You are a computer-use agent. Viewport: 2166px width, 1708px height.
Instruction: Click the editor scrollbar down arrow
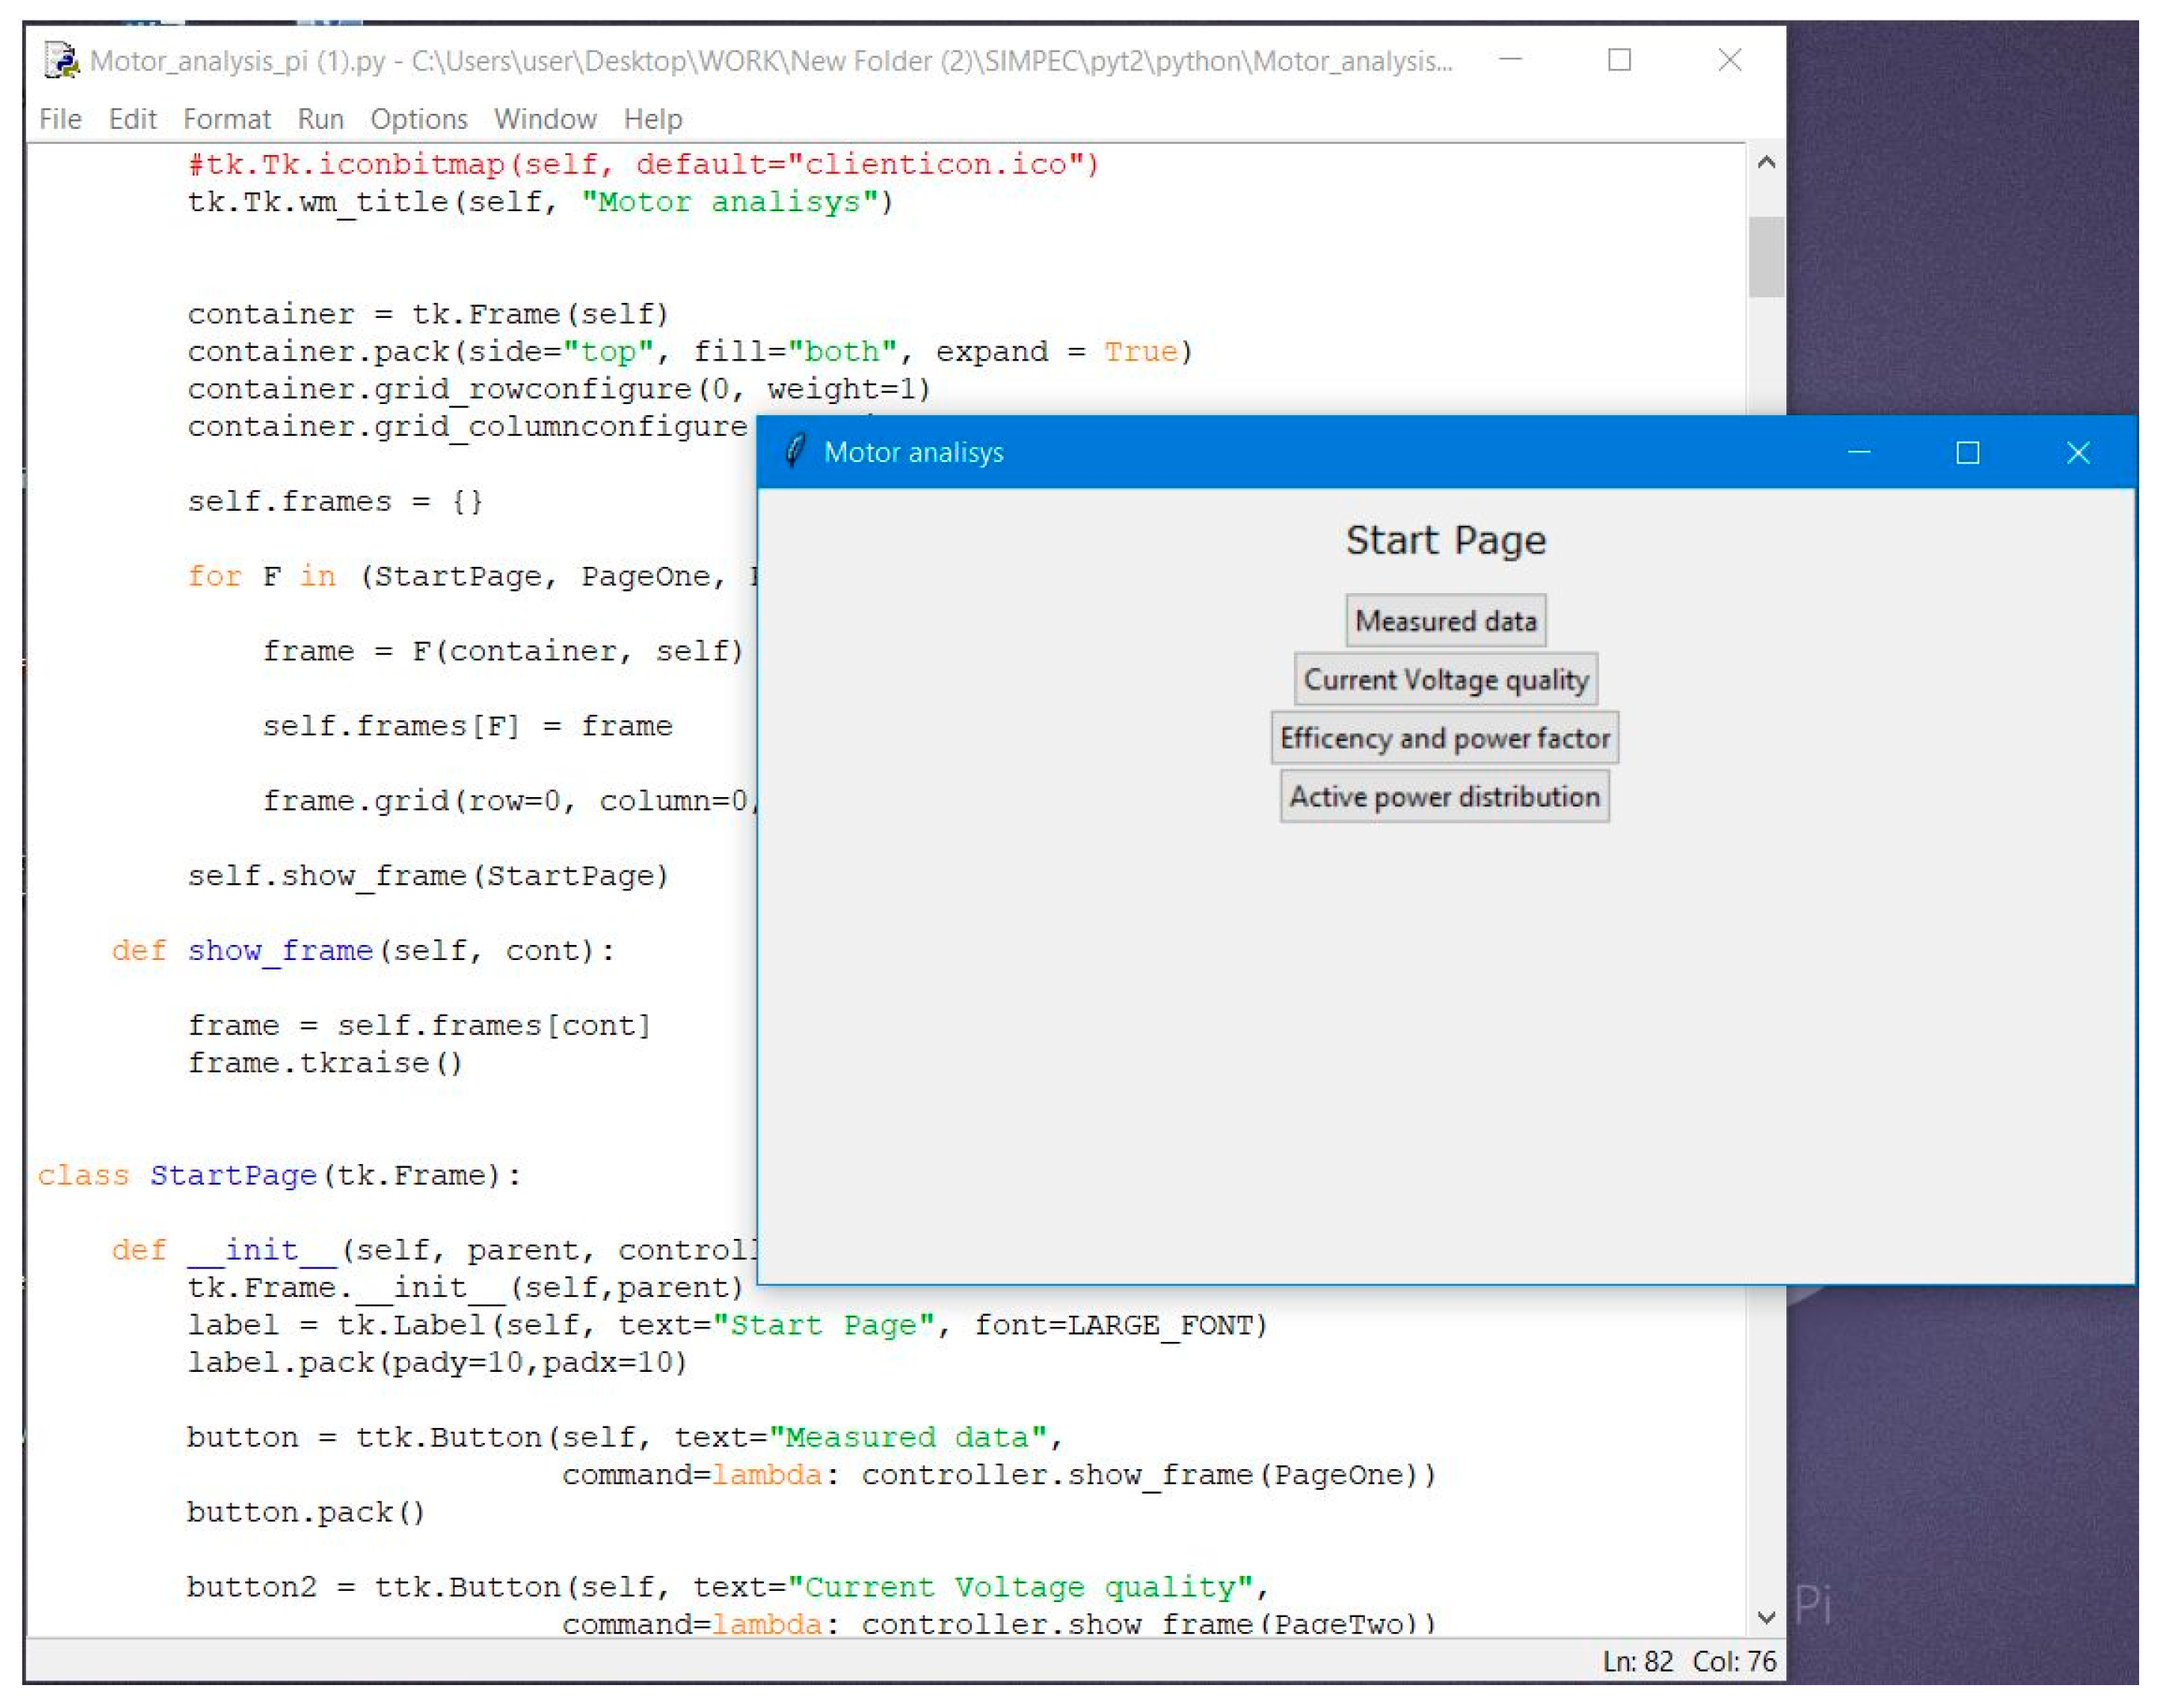point(1767,1618)
